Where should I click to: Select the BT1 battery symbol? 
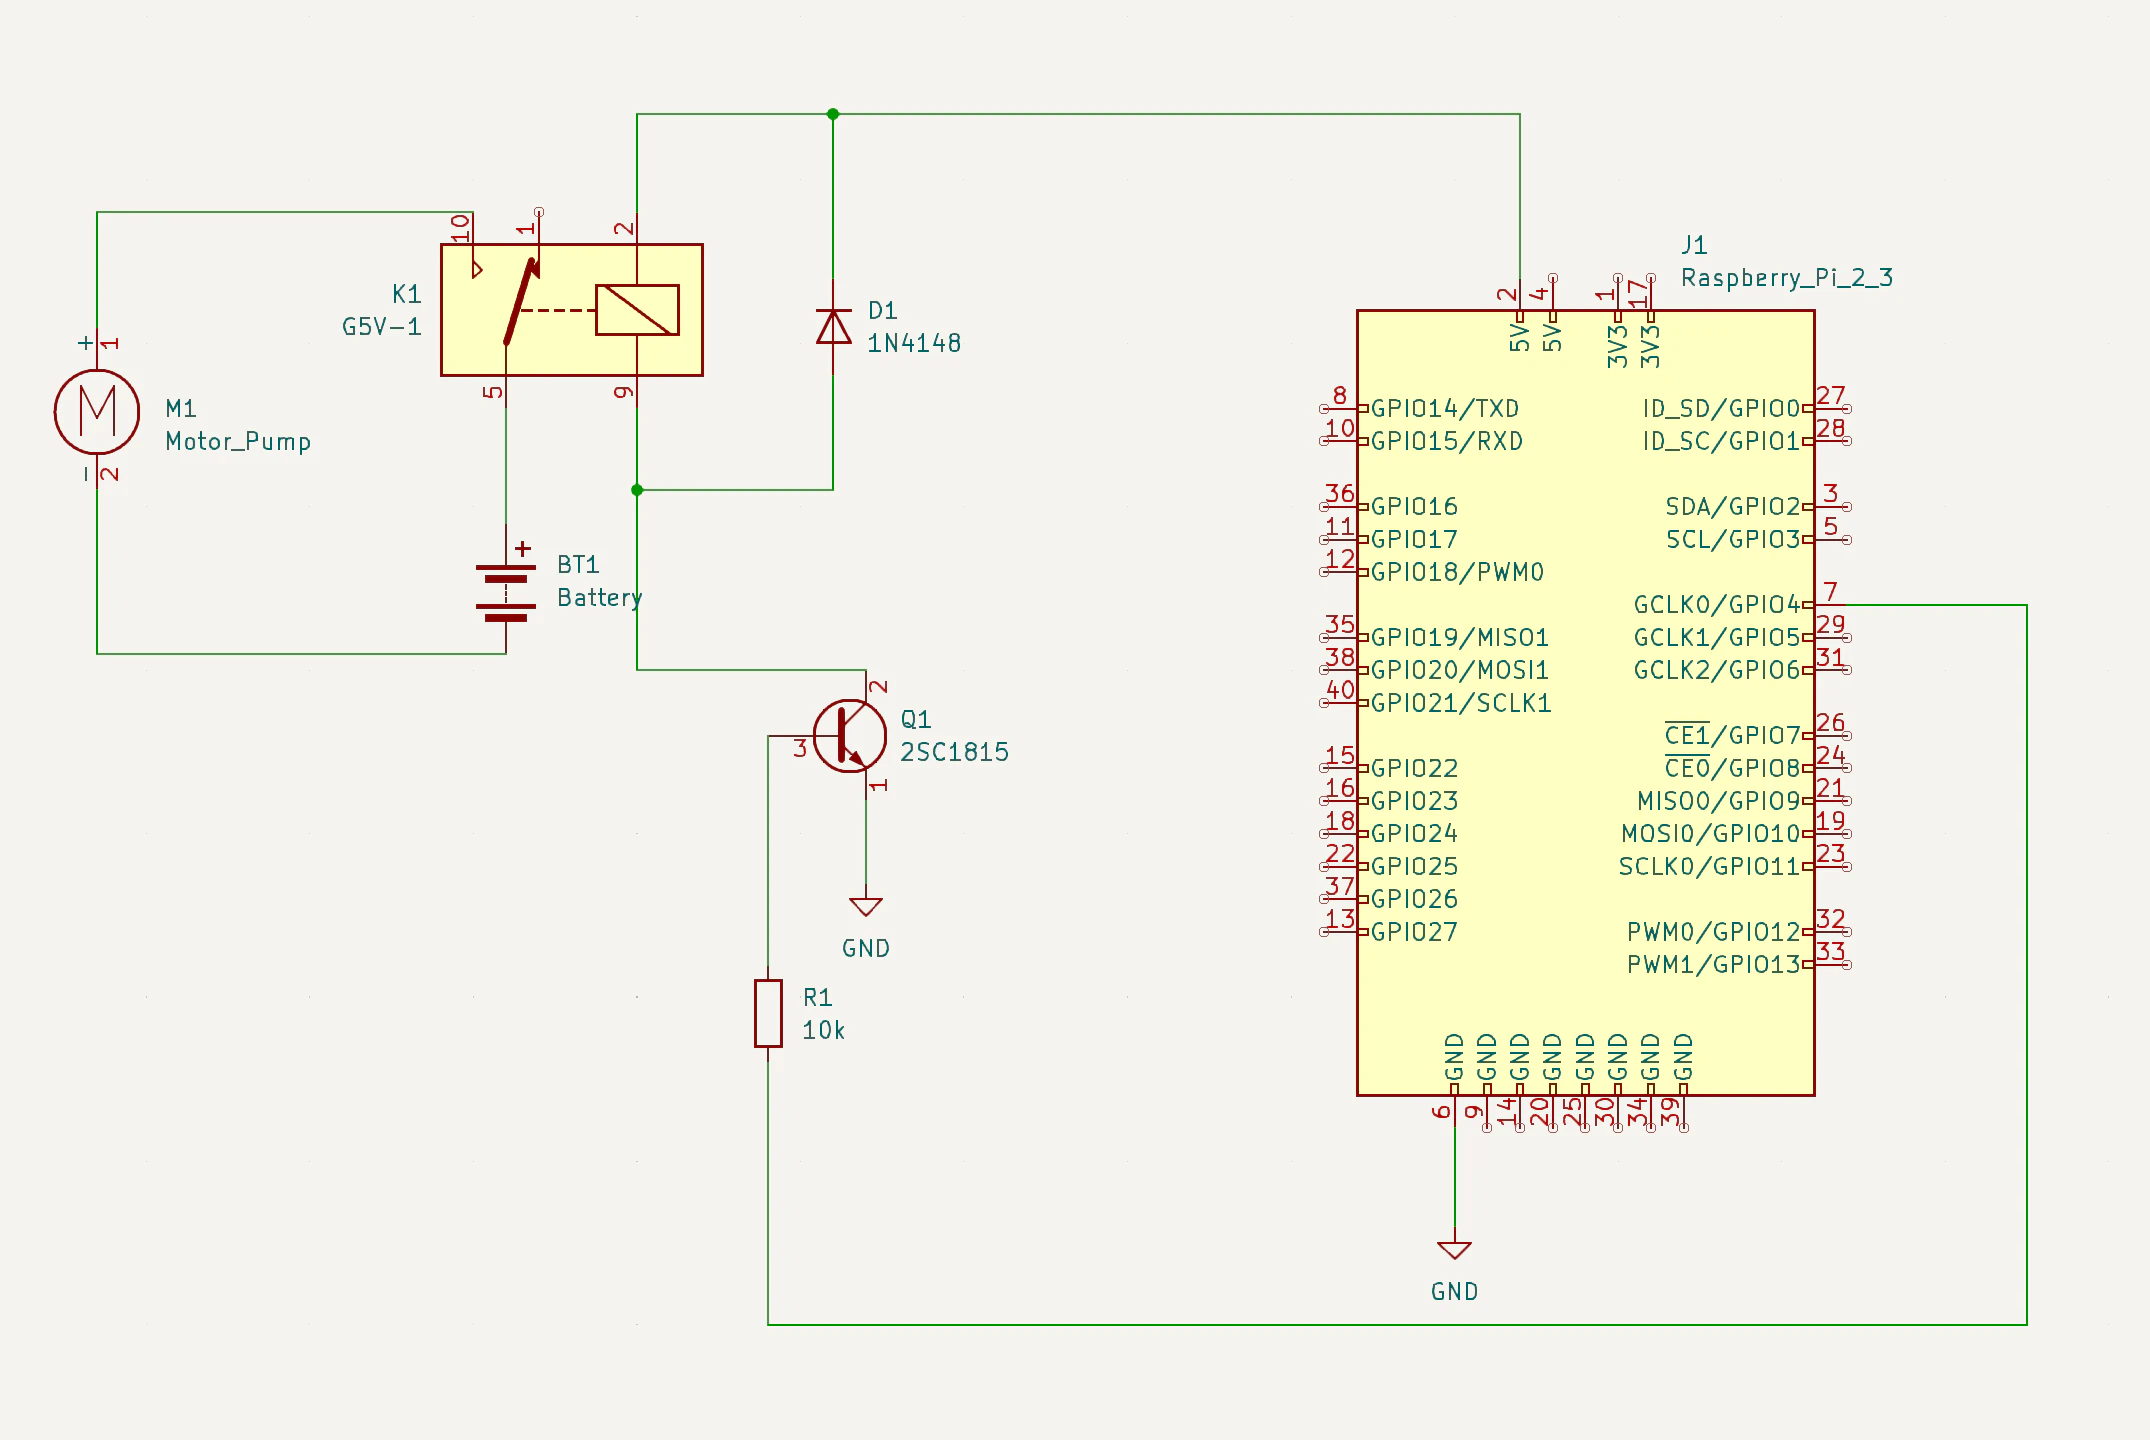coord(506,593)
